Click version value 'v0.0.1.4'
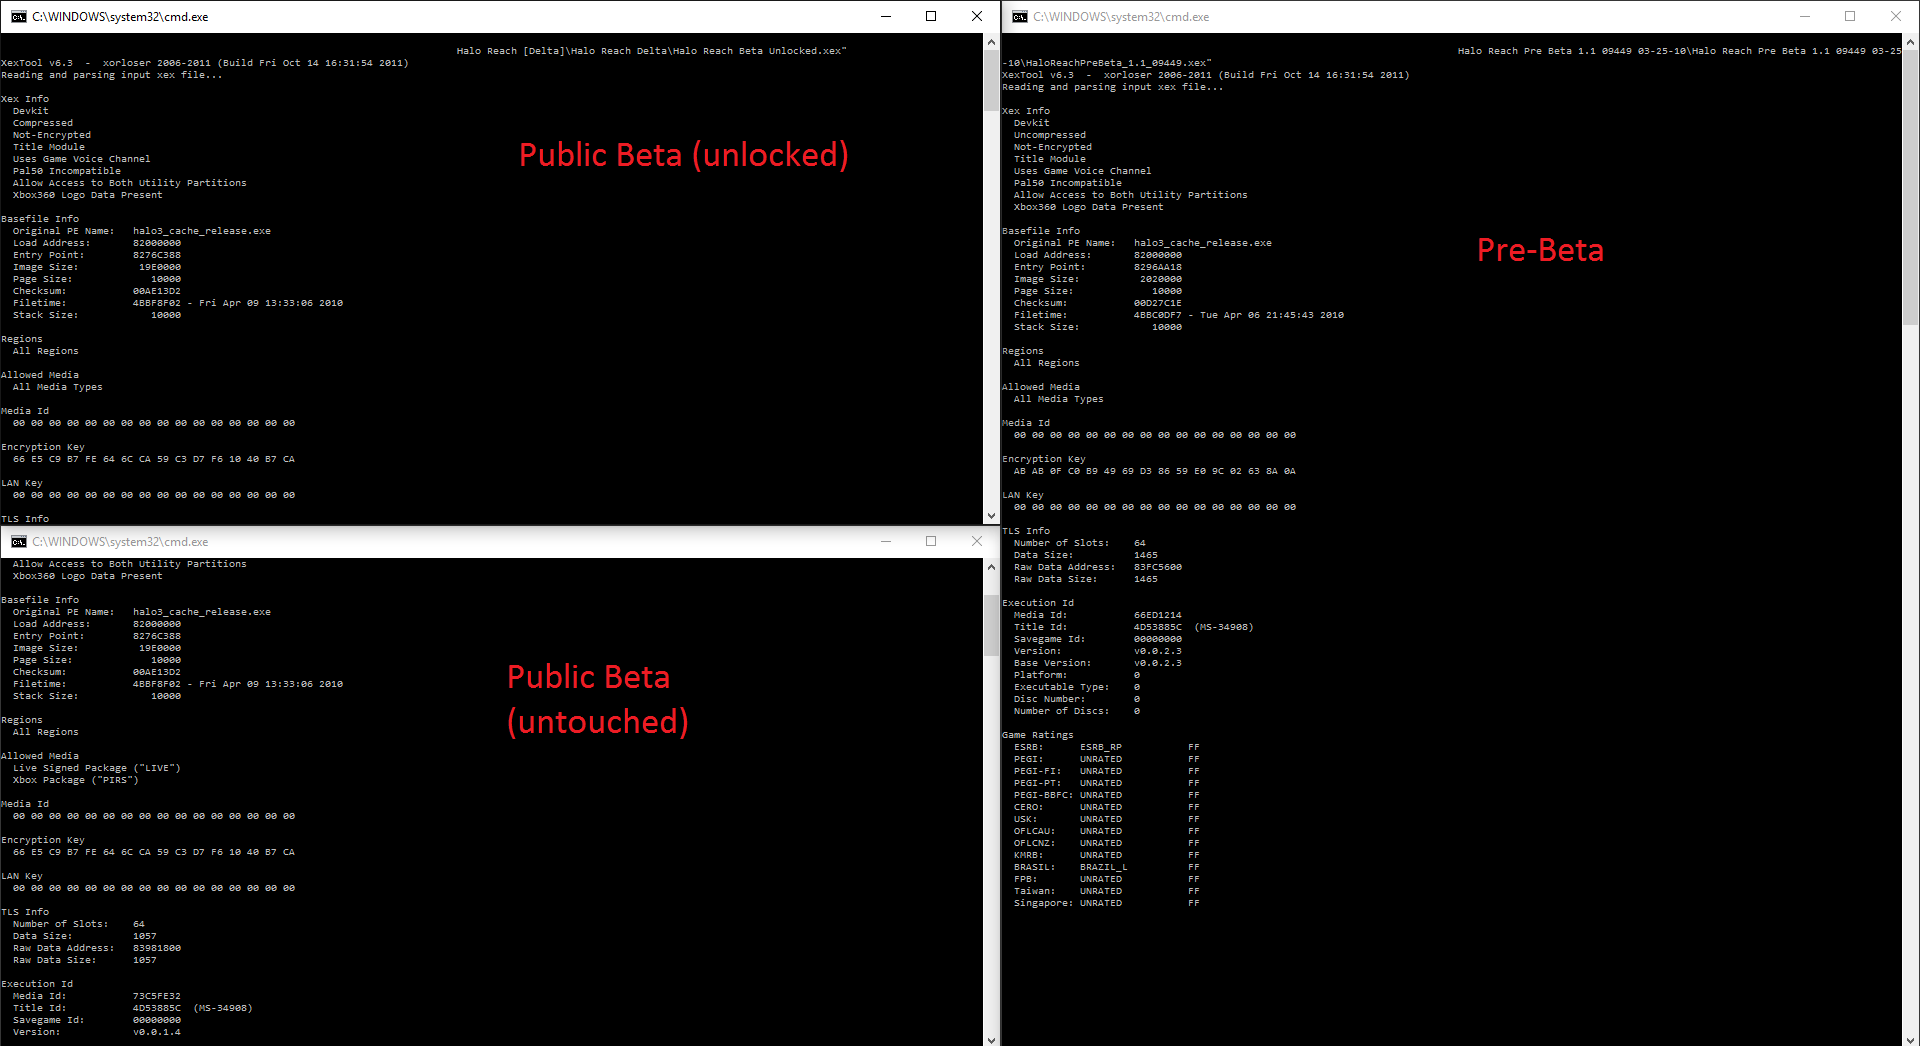This screenshot has height=1046, width=1920. pyautogui.click(x=156, y=1032)
